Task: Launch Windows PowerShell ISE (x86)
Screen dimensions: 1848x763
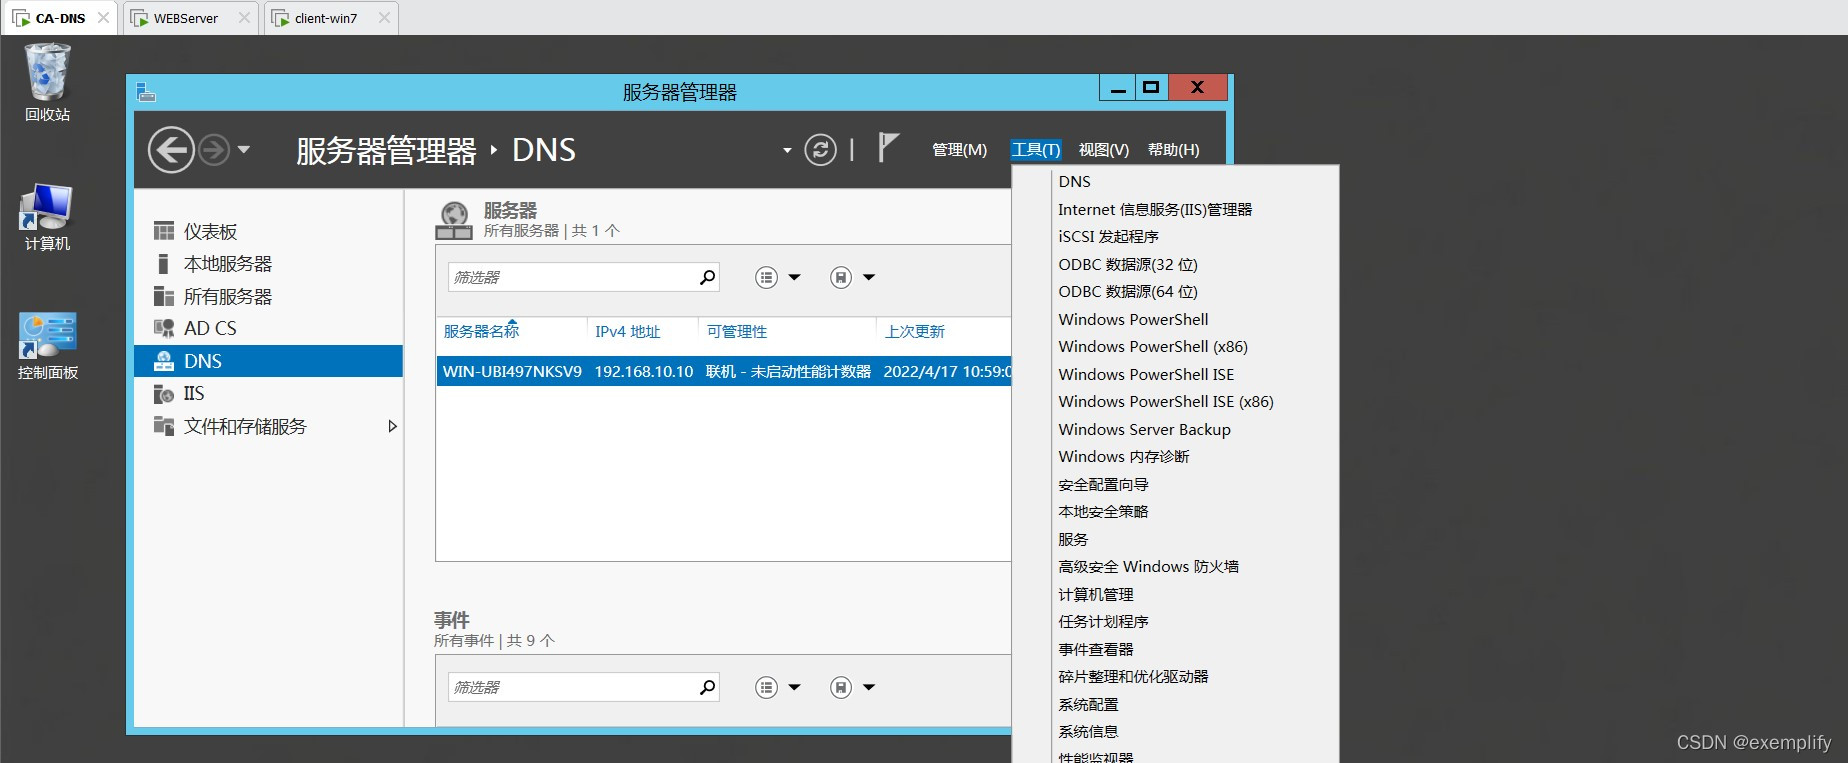Action: click(x=1166, y=401)
